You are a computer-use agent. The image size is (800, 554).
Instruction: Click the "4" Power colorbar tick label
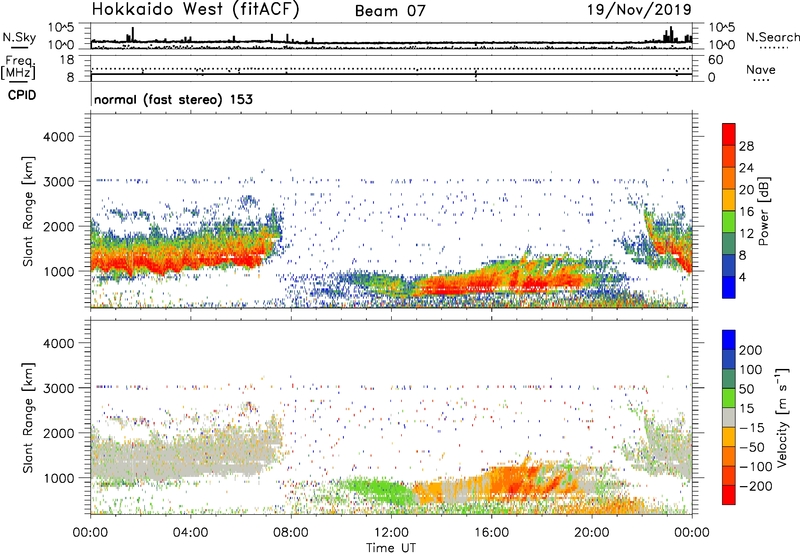(743, 278)
